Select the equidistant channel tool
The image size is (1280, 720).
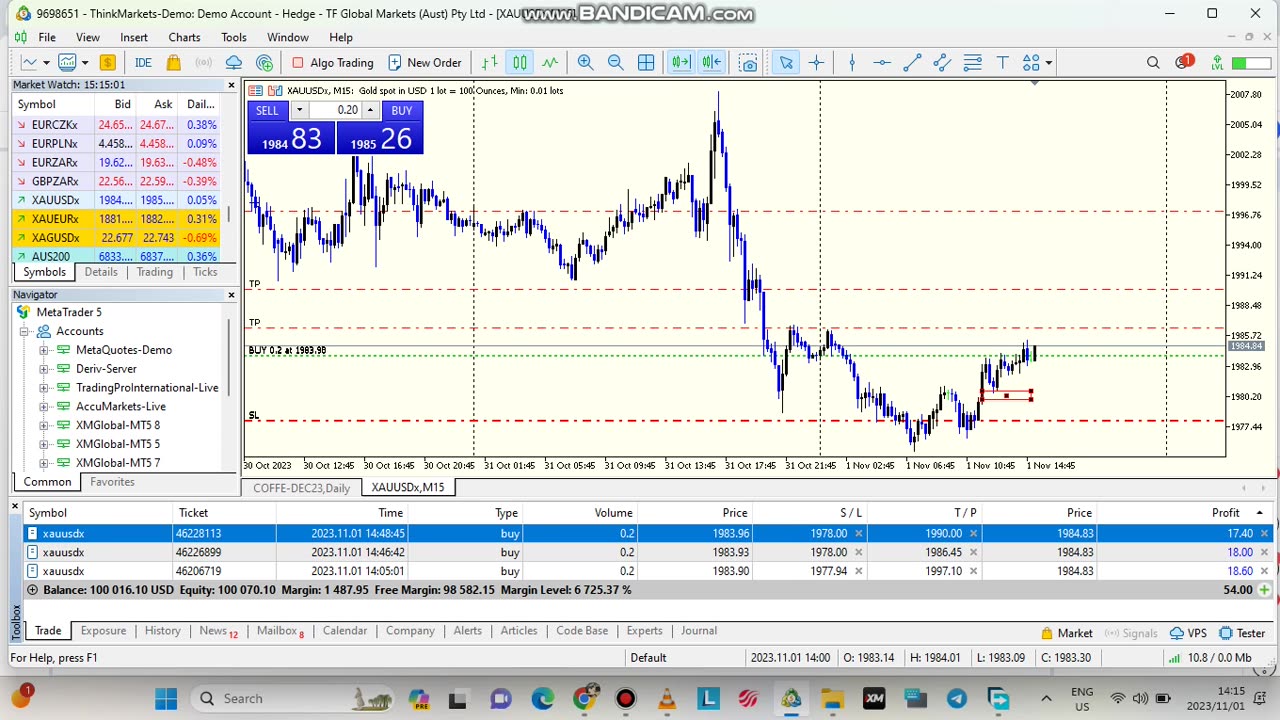[x=942, y=62]
